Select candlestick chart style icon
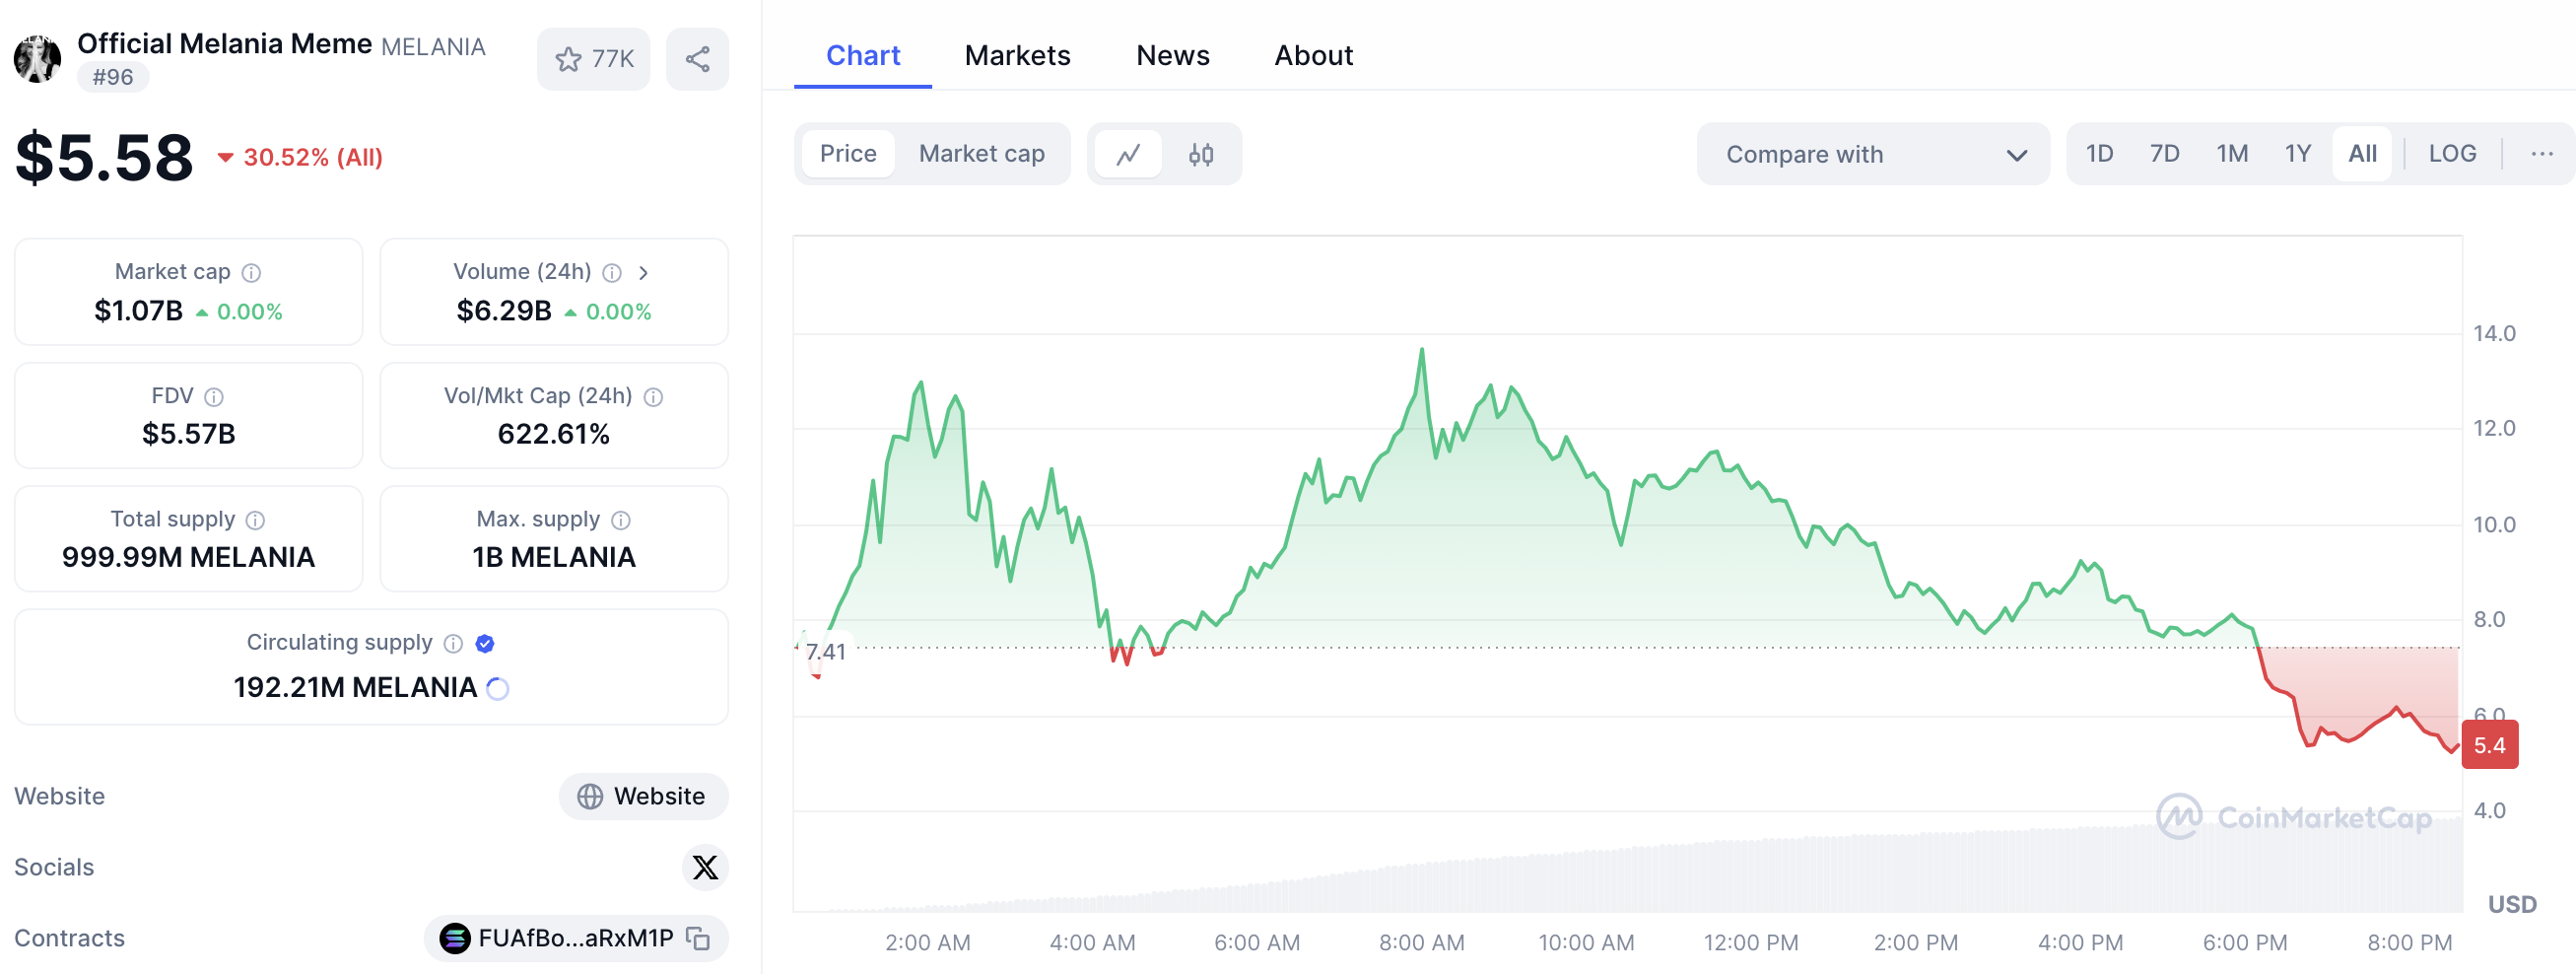2576x974 pixels. [1201, 154]
